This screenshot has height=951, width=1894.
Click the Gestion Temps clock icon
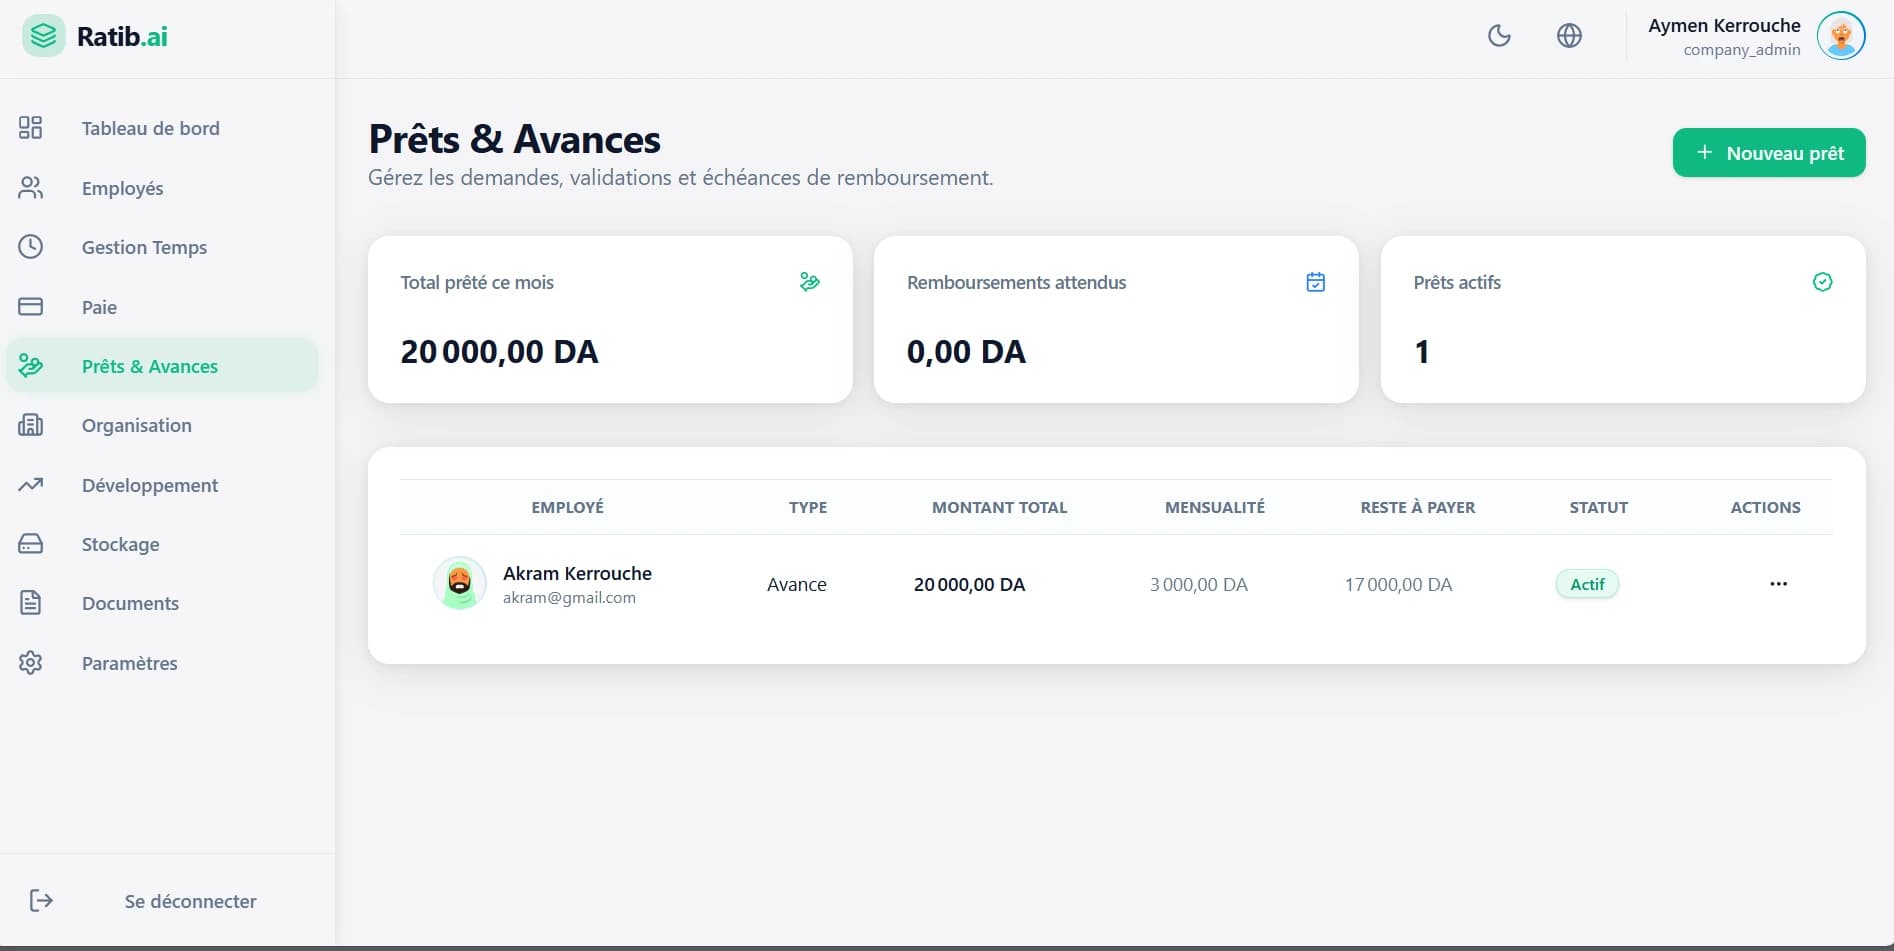click(x=31, y=247)
